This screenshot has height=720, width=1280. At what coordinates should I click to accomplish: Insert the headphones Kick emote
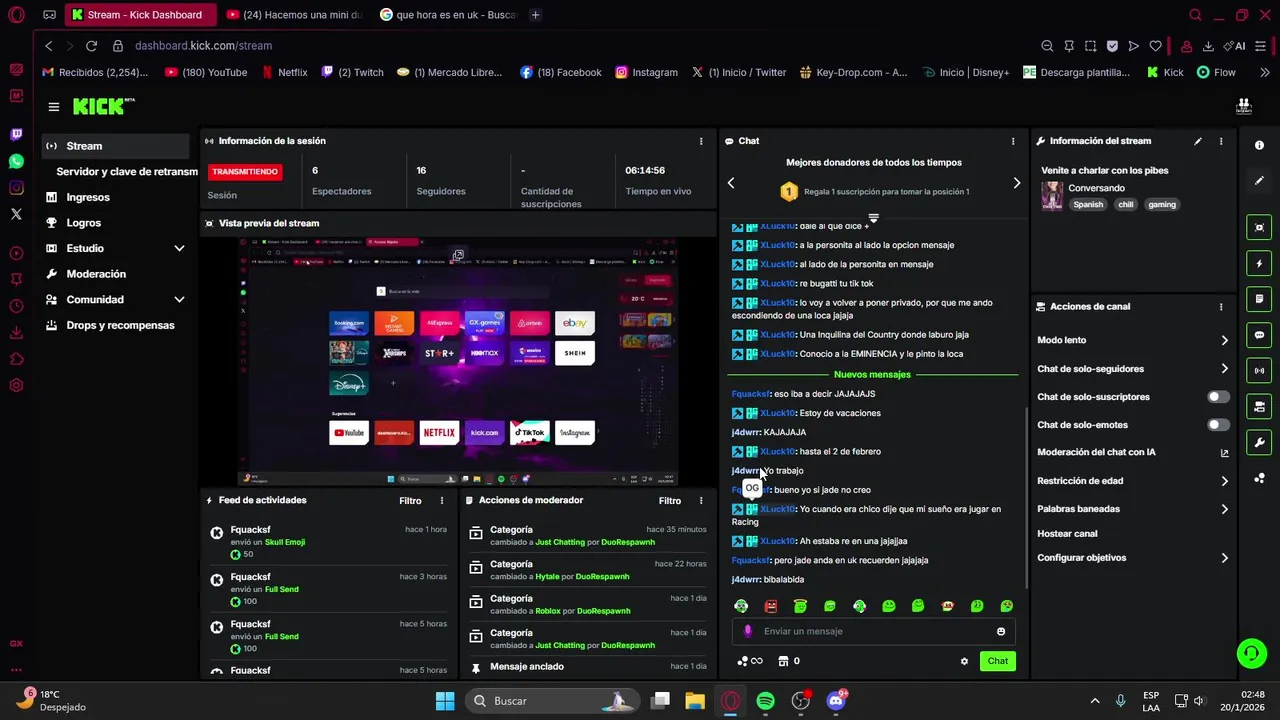741,606
